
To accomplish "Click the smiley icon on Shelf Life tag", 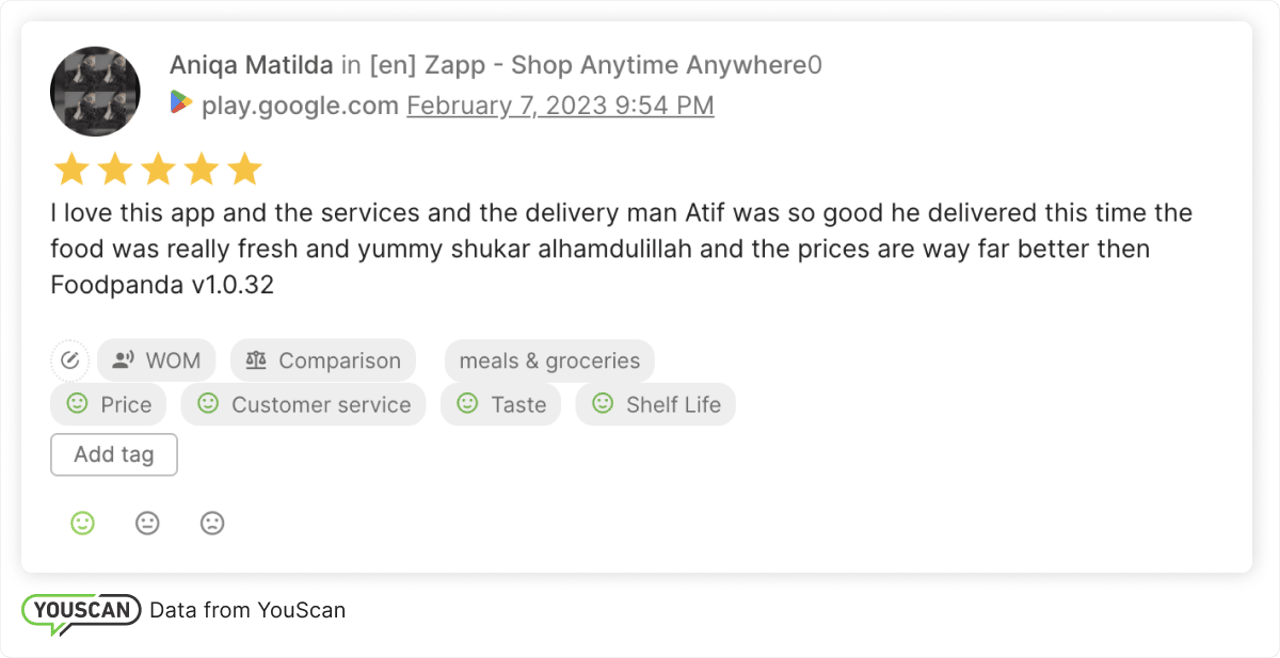I will pos(601,404).
